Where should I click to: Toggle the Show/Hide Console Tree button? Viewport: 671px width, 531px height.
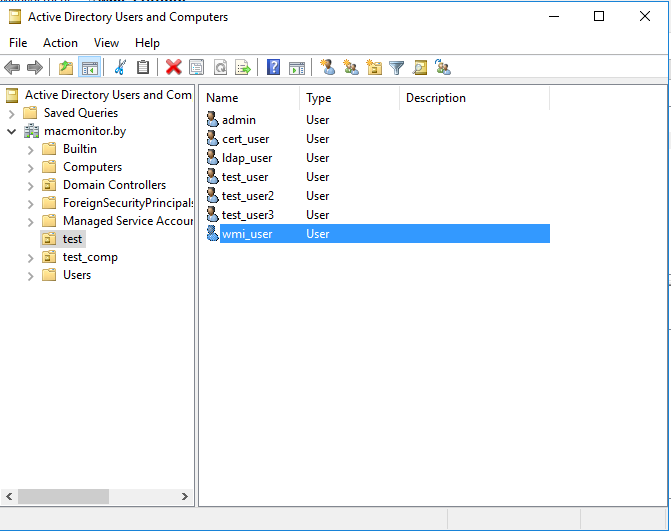(x=89, y=67)
